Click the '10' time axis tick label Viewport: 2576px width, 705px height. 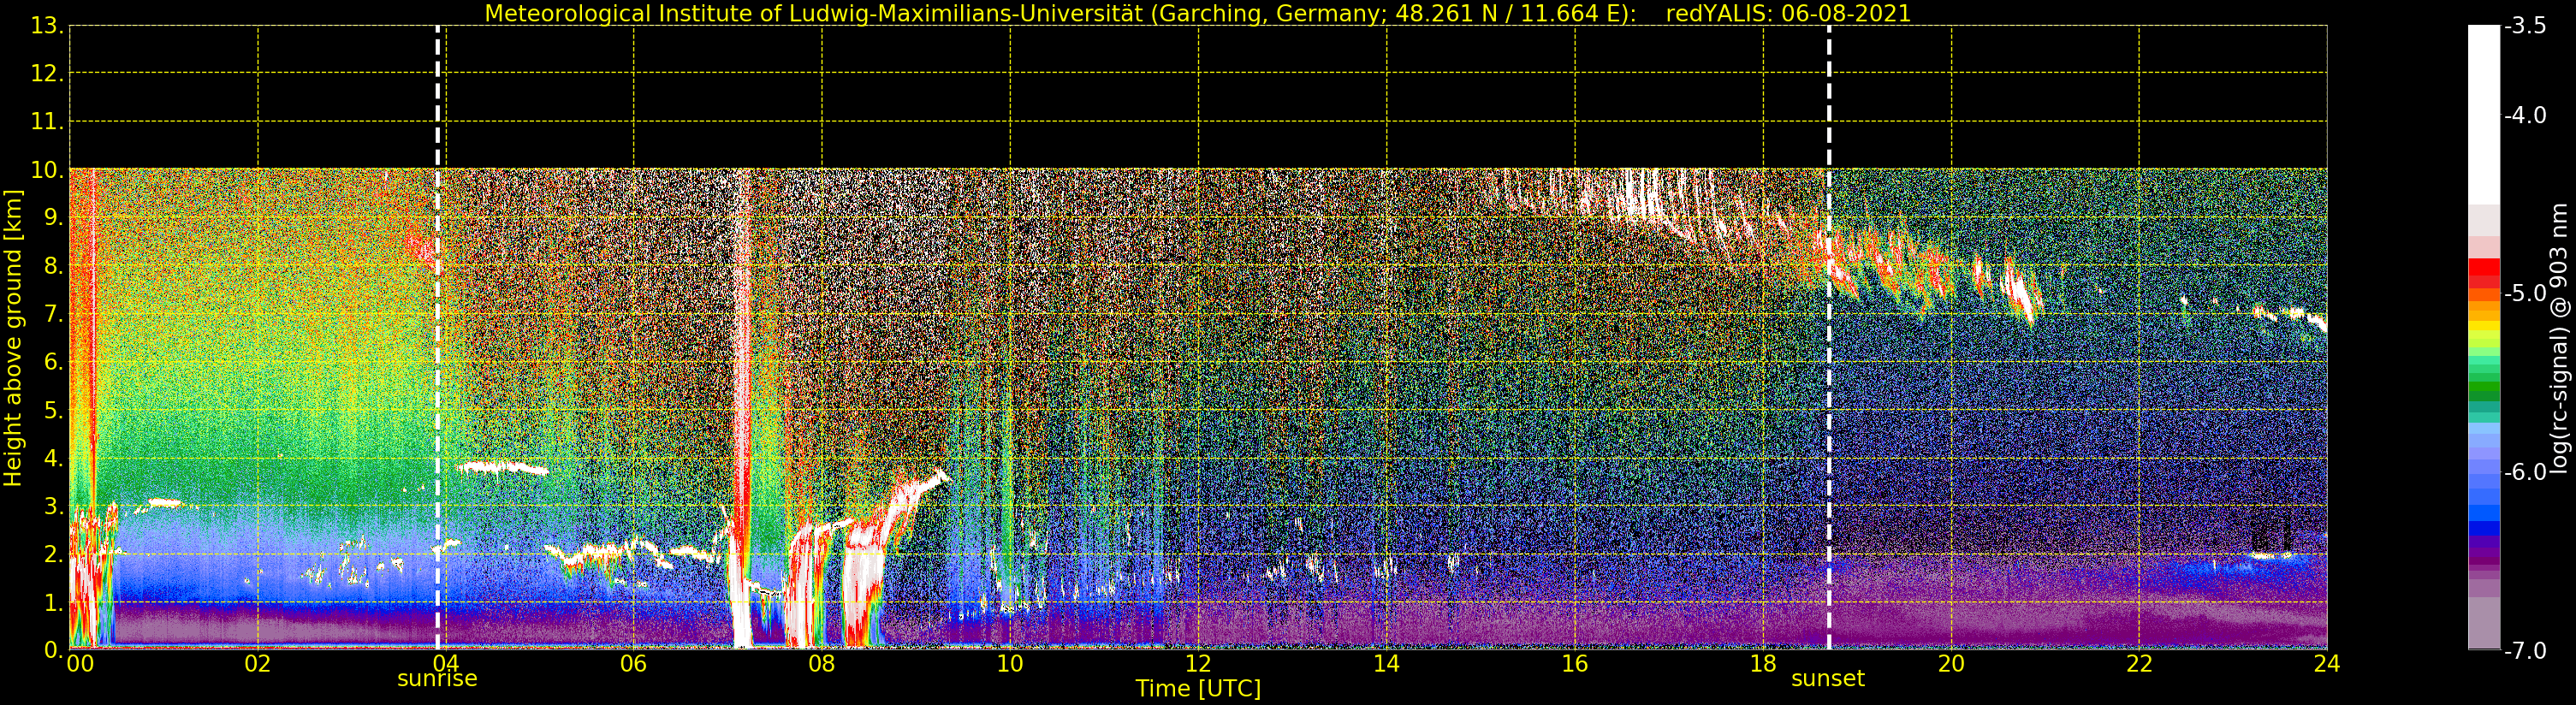[1010, 664]
